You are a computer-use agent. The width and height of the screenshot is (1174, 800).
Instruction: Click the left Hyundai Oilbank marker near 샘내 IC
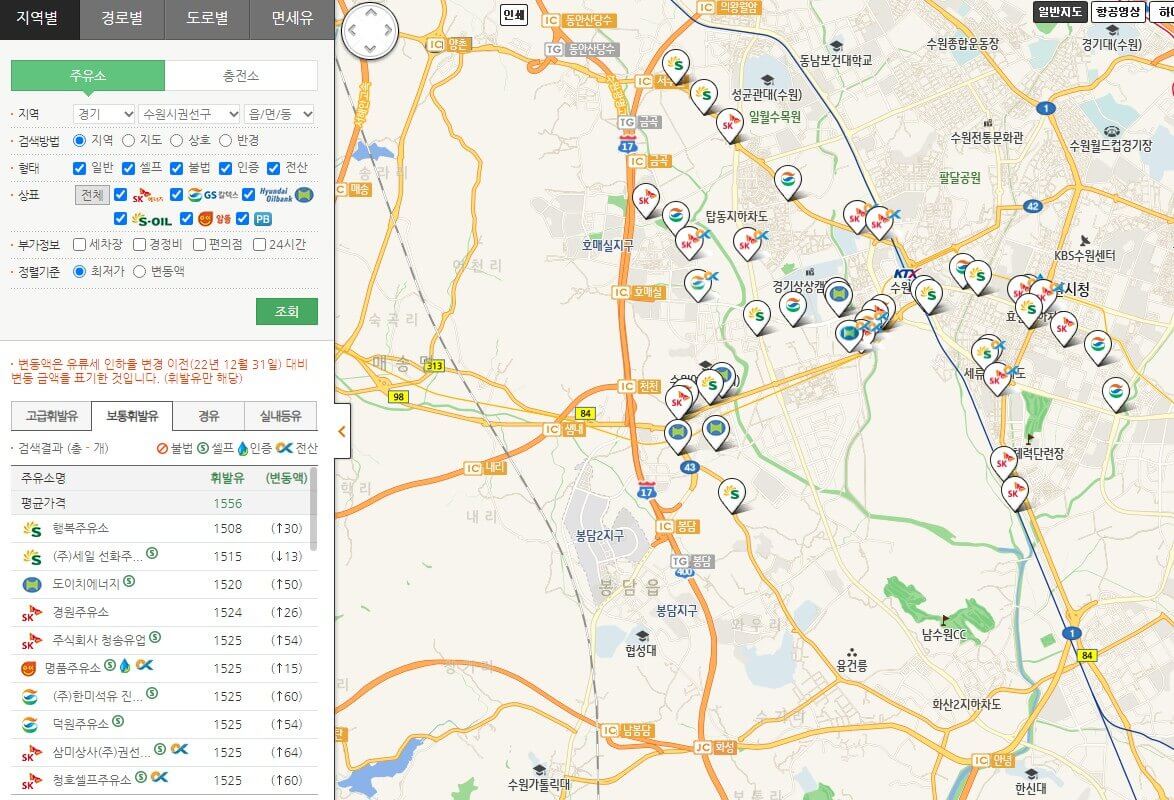pos(678,435)
